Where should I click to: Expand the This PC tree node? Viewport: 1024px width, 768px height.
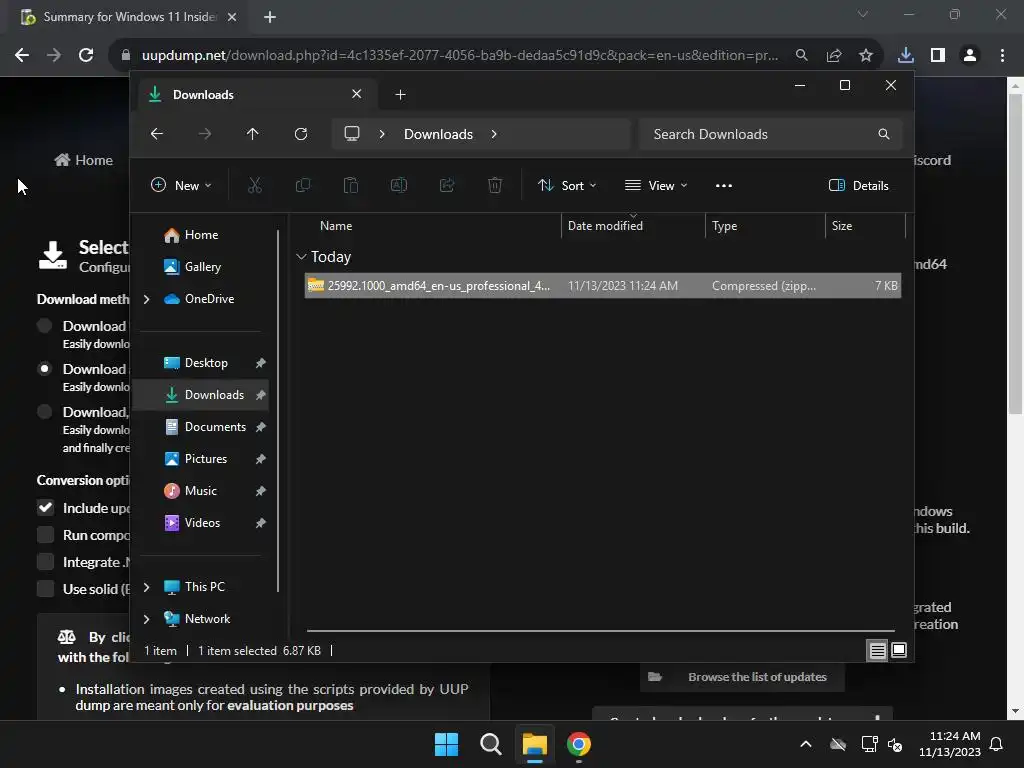point(146,587)
